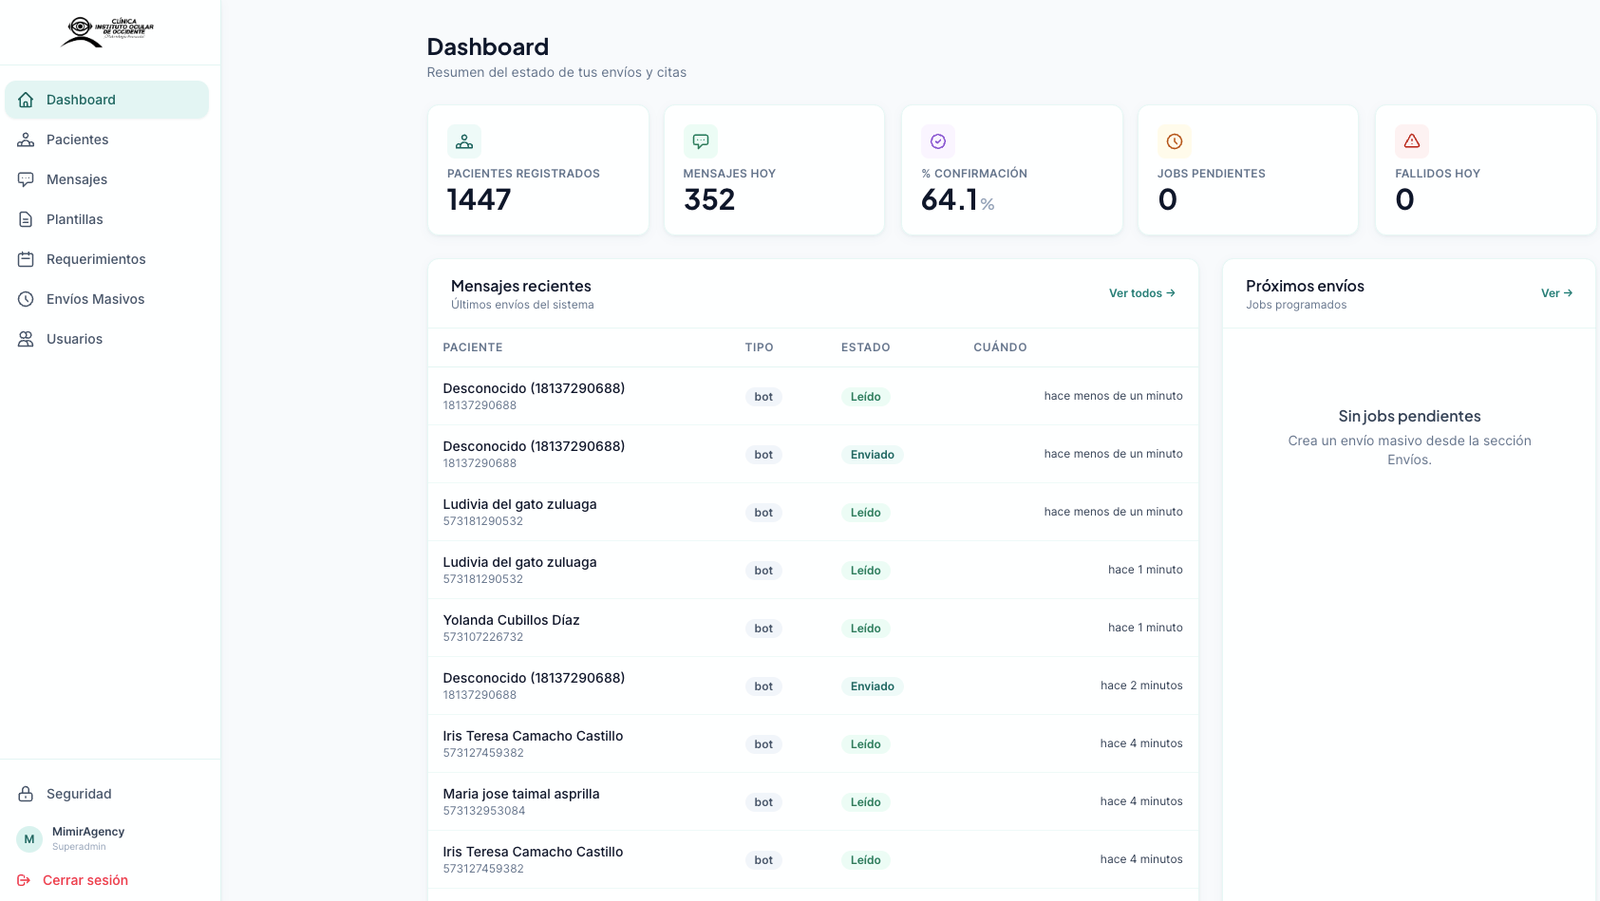Select Maria jose taimal asprilla row
This screenshot has height=901, width=1600.
tap(813, 802)
